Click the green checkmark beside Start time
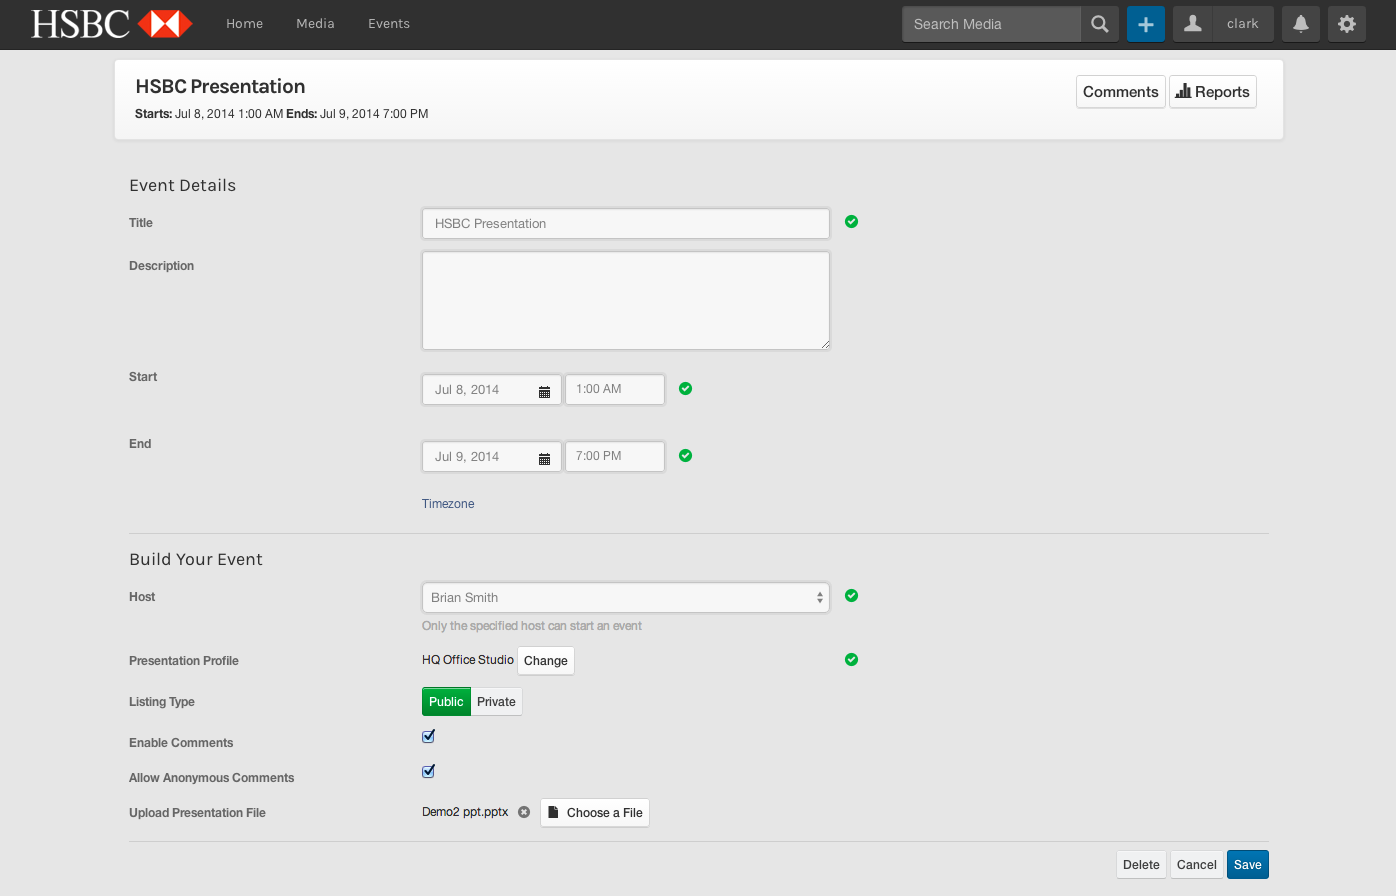 (x=686, y=389)
